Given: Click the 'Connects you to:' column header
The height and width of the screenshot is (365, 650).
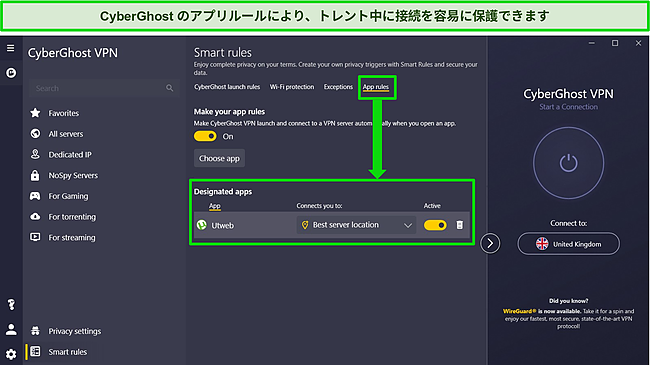Looking at the screenshot, I should pos(319,206).
